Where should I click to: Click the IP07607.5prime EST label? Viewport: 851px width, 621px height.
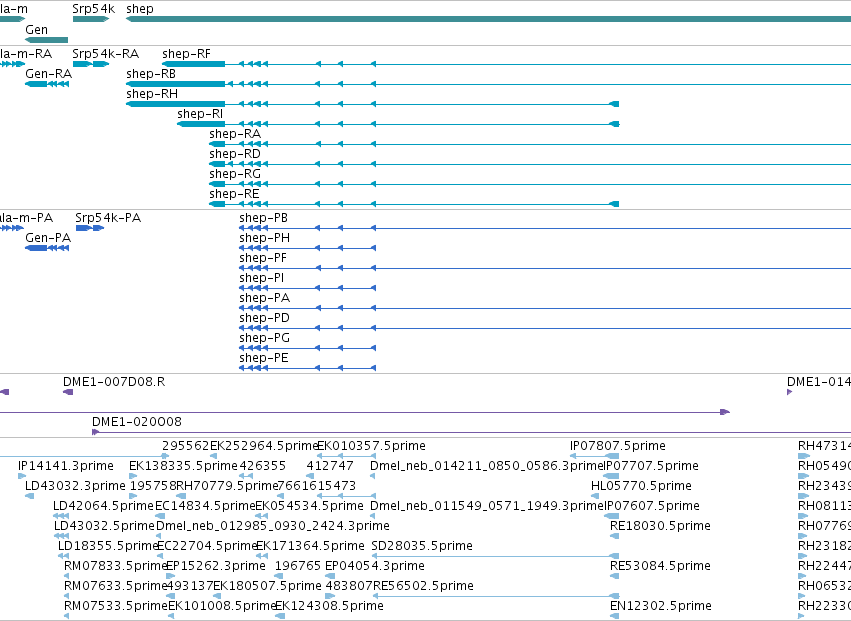652,506
